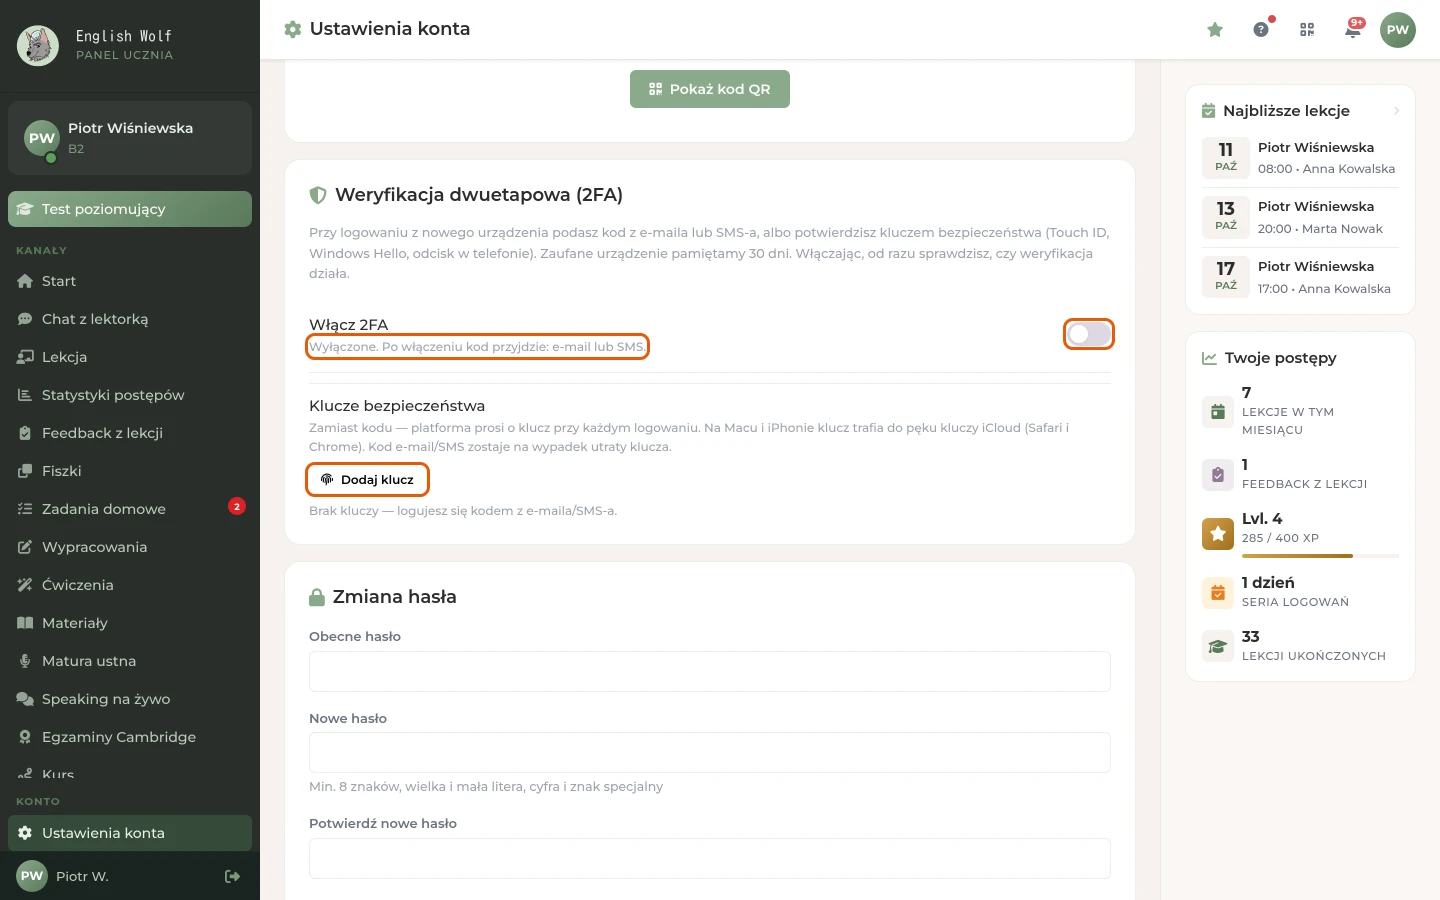Click the XP progress bar 285 / 400
Viewport: 1440px width, 900px height.
(x=1320, y=556)
